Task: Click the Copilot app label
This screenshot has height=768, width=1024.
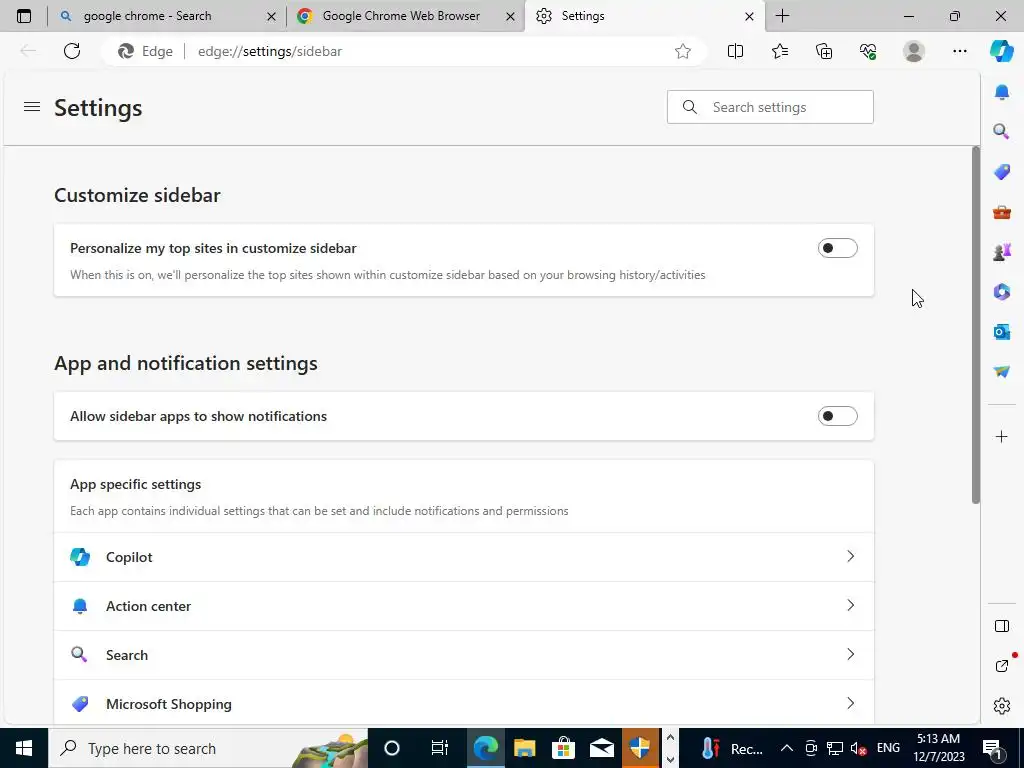Action: [x=129, y=557]
